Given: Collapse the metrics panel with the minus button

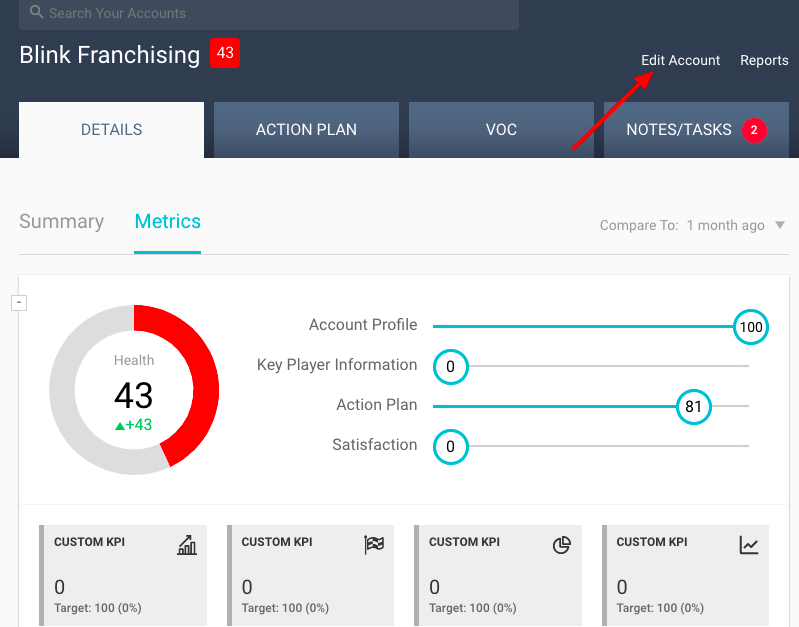Looking at the screenshot, I should tap(18, 303).
